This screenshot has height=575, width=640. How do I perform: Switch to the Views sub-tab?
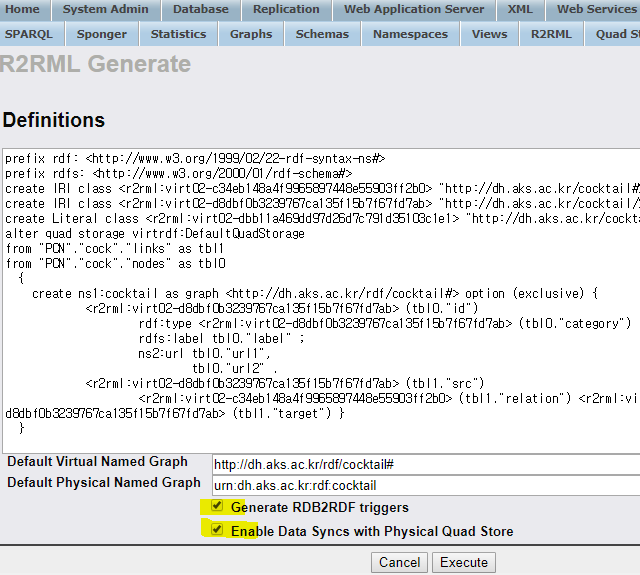pos(489,34)
